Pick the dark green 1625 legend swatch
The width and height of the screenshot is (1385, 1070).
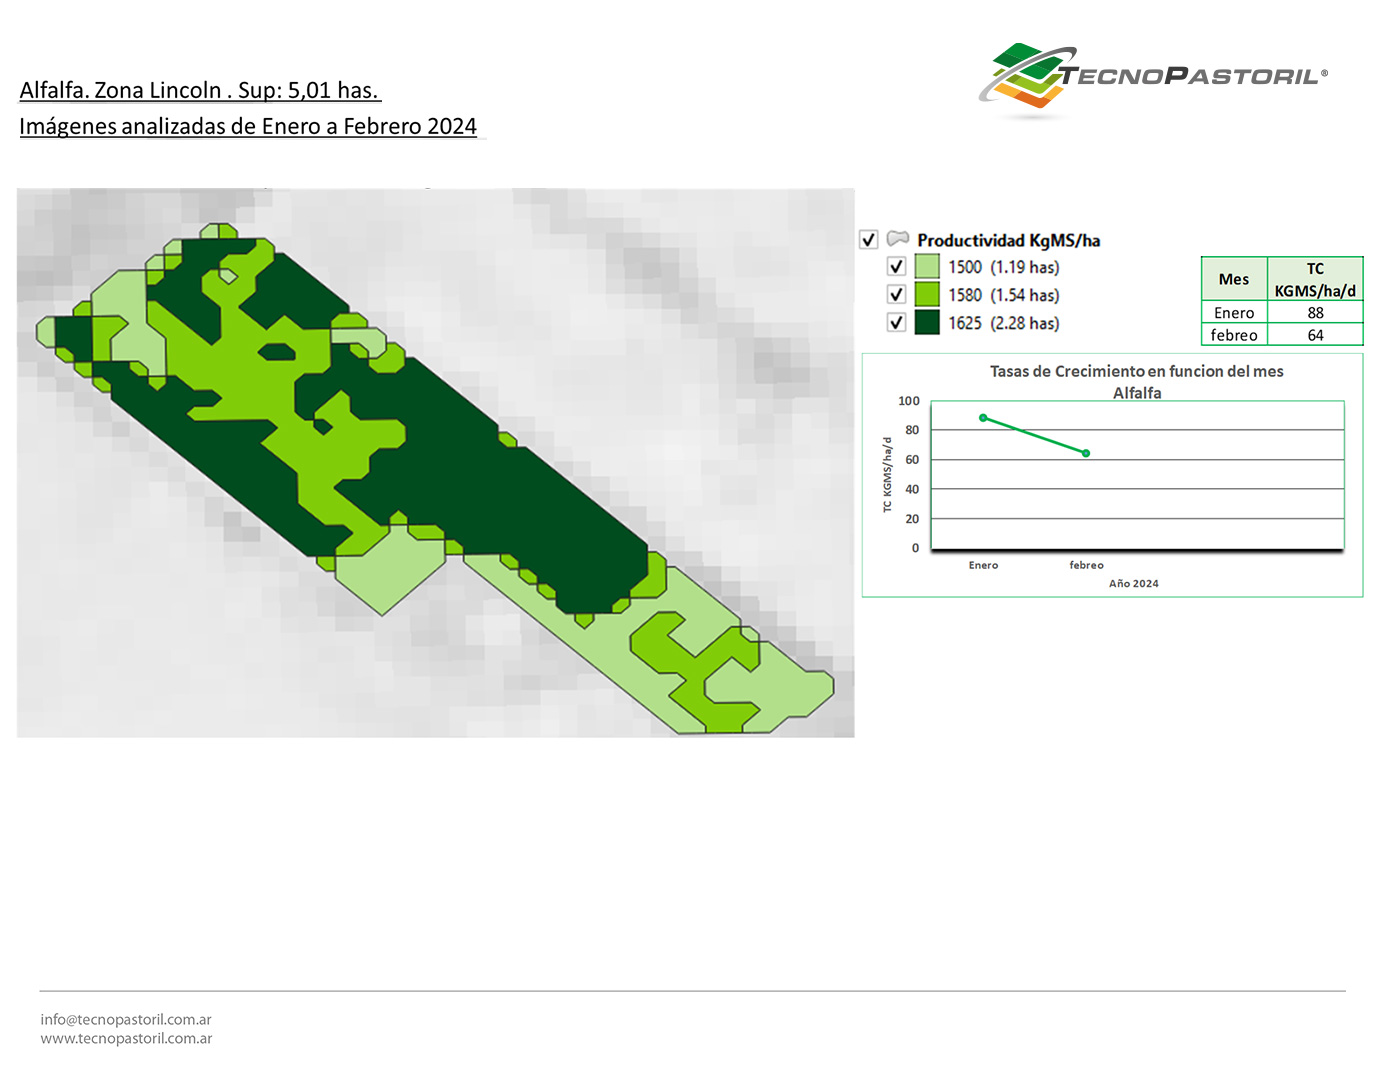(x=927, y=323)
